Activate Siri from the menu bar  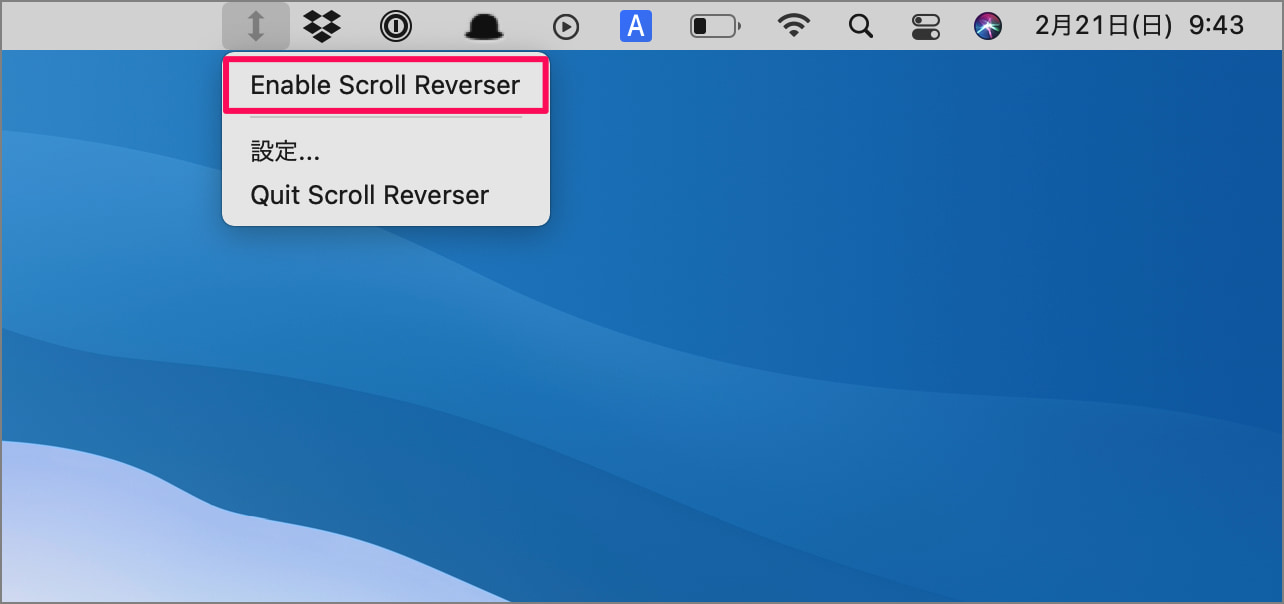click(x=988, y=26)
